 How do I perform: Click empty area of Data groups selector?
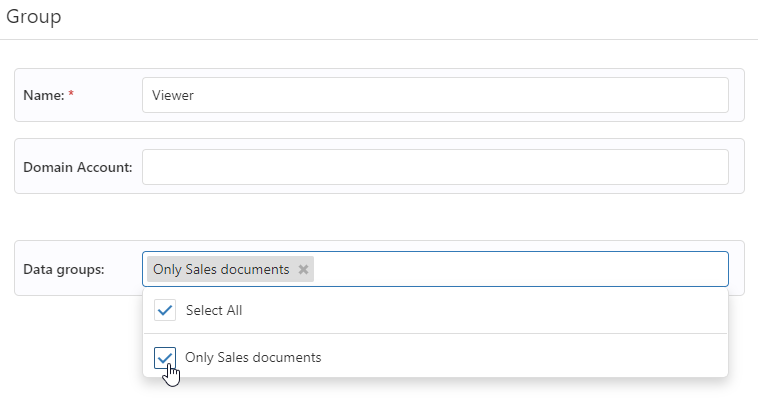[520, 269]
